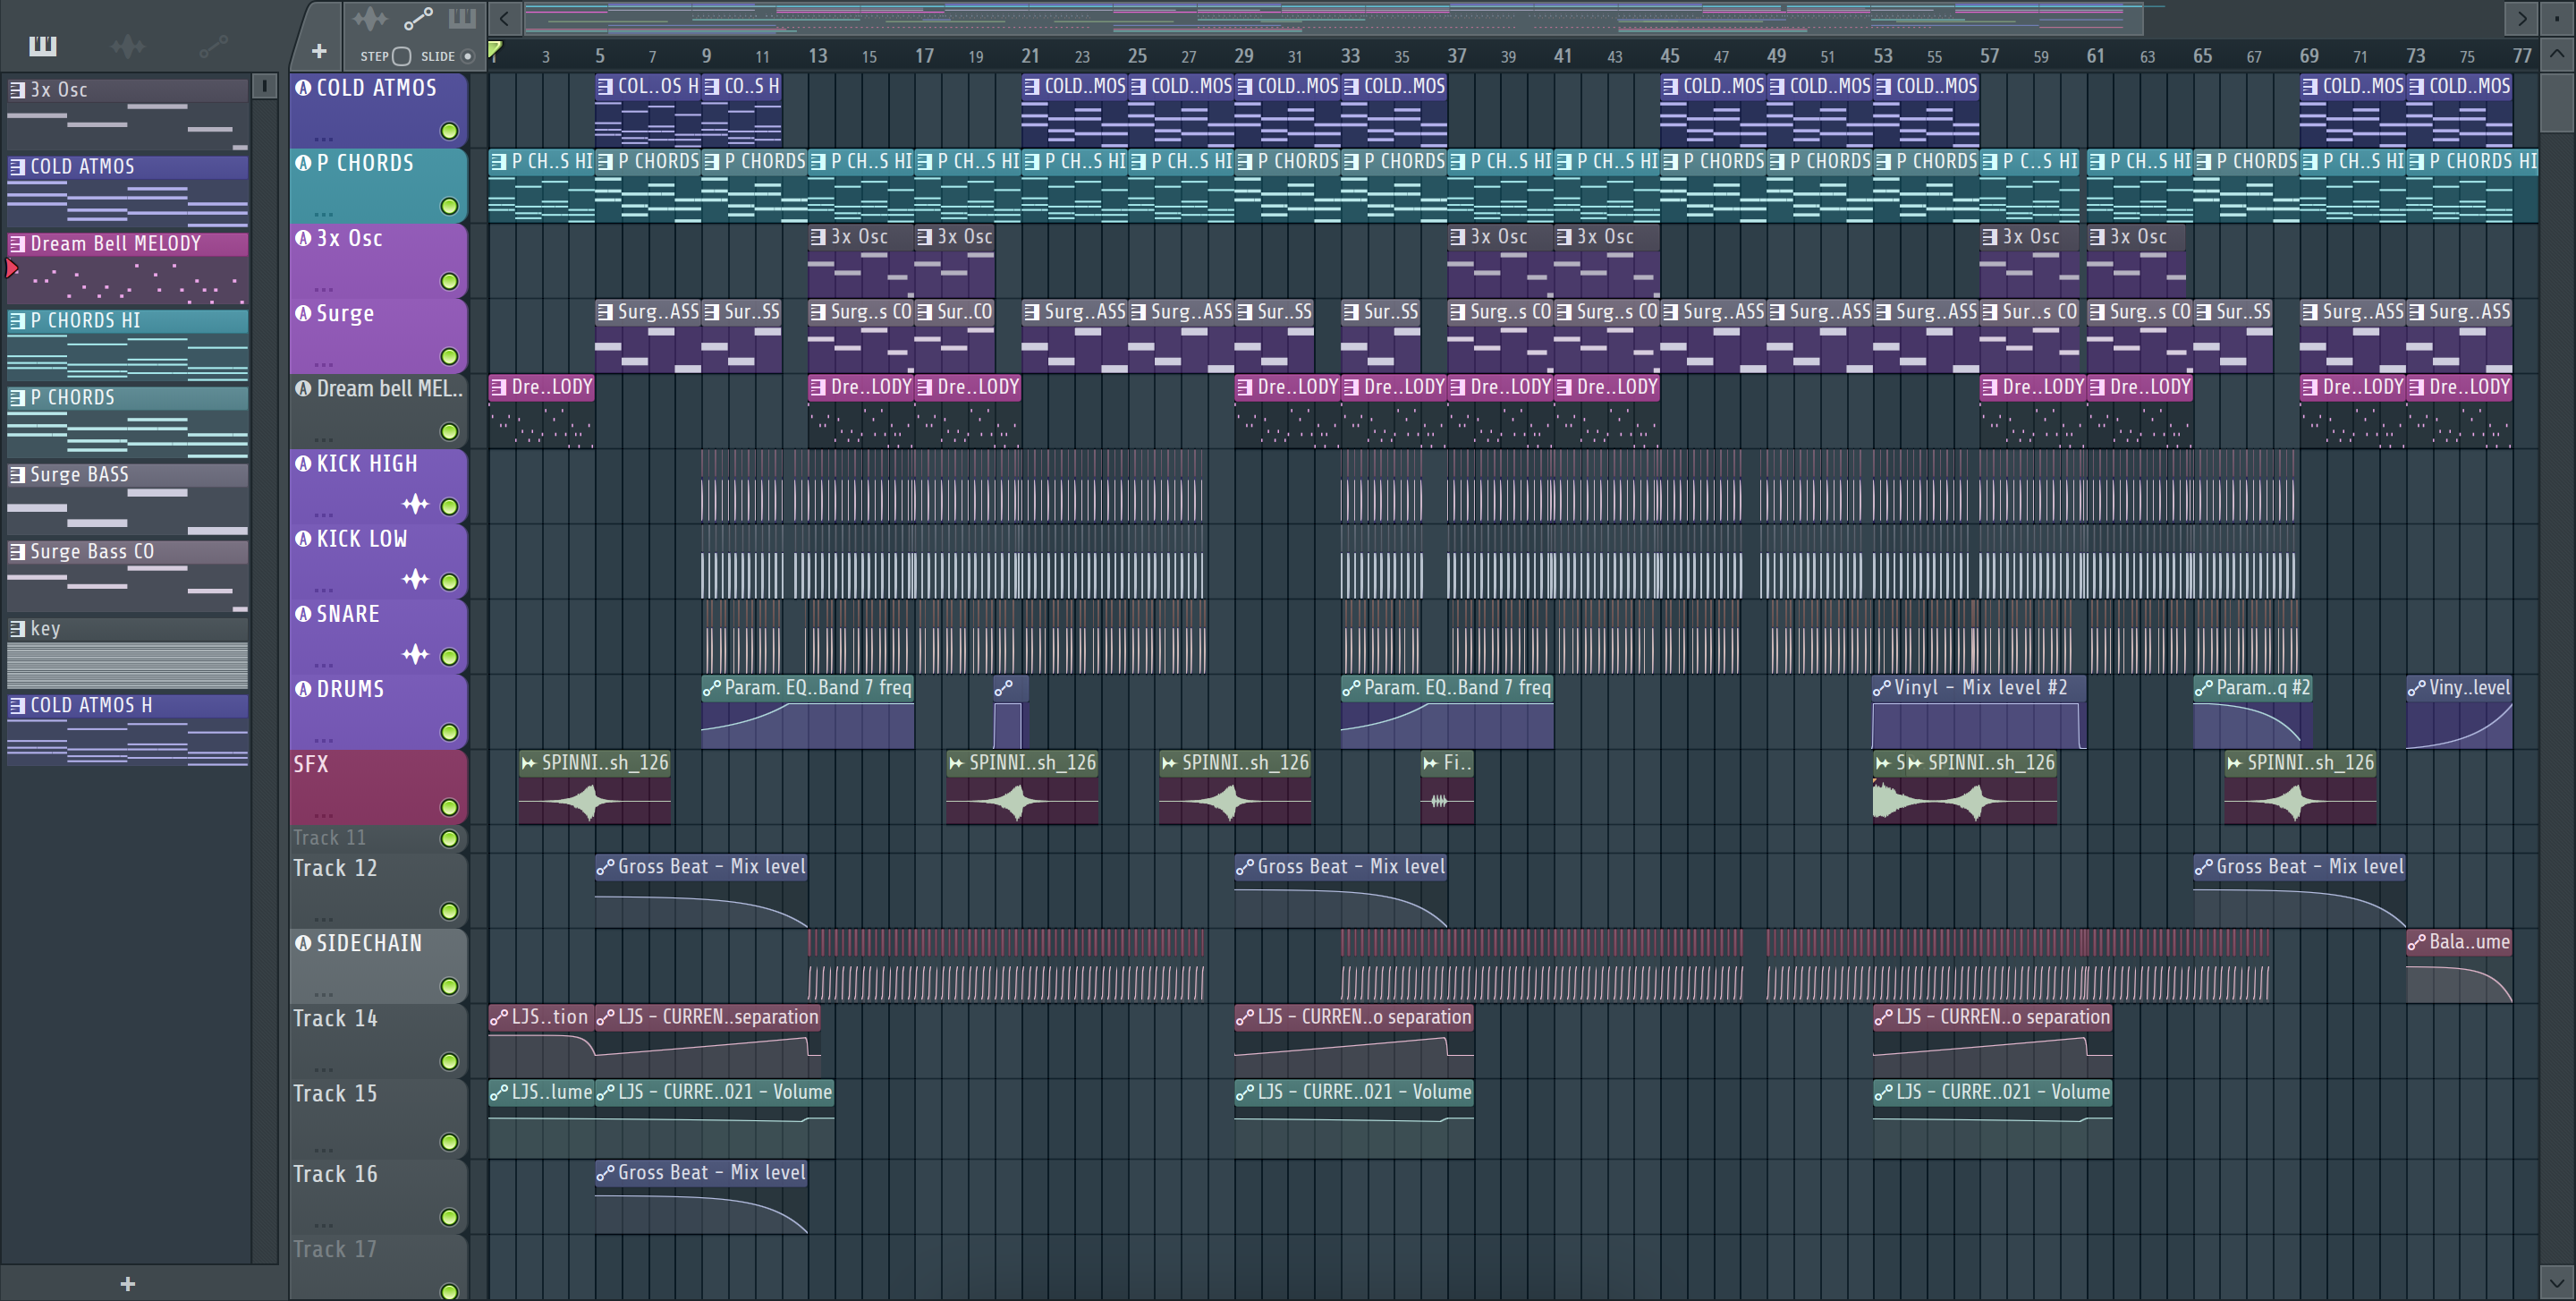The height and width of the screenshot is (1301, 2576).
Task: Click the plus button beside the STEP option
Action: [x=319, y=51]
